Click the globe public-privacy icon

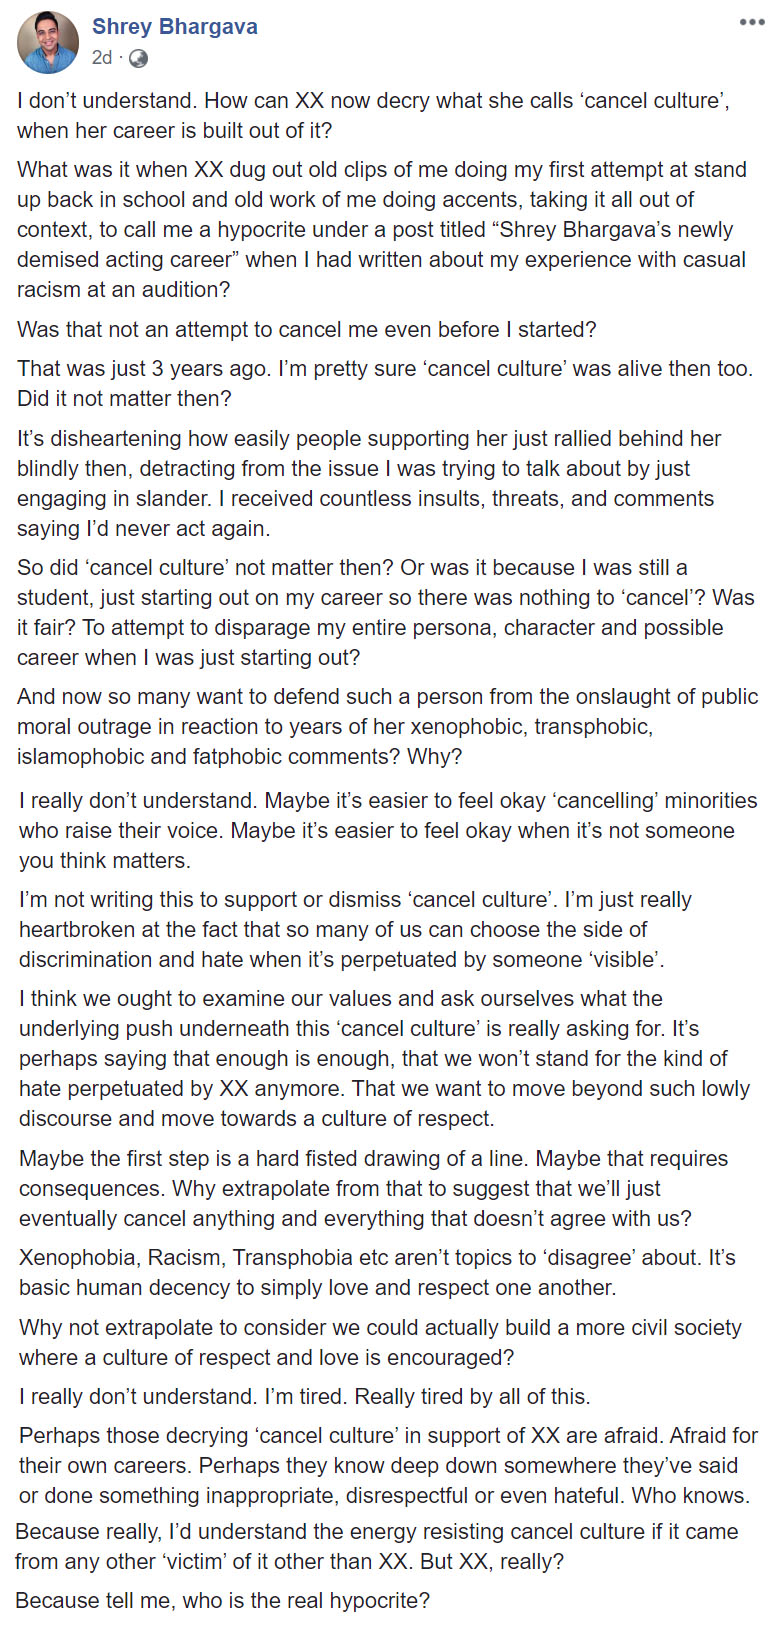[139, 58]
